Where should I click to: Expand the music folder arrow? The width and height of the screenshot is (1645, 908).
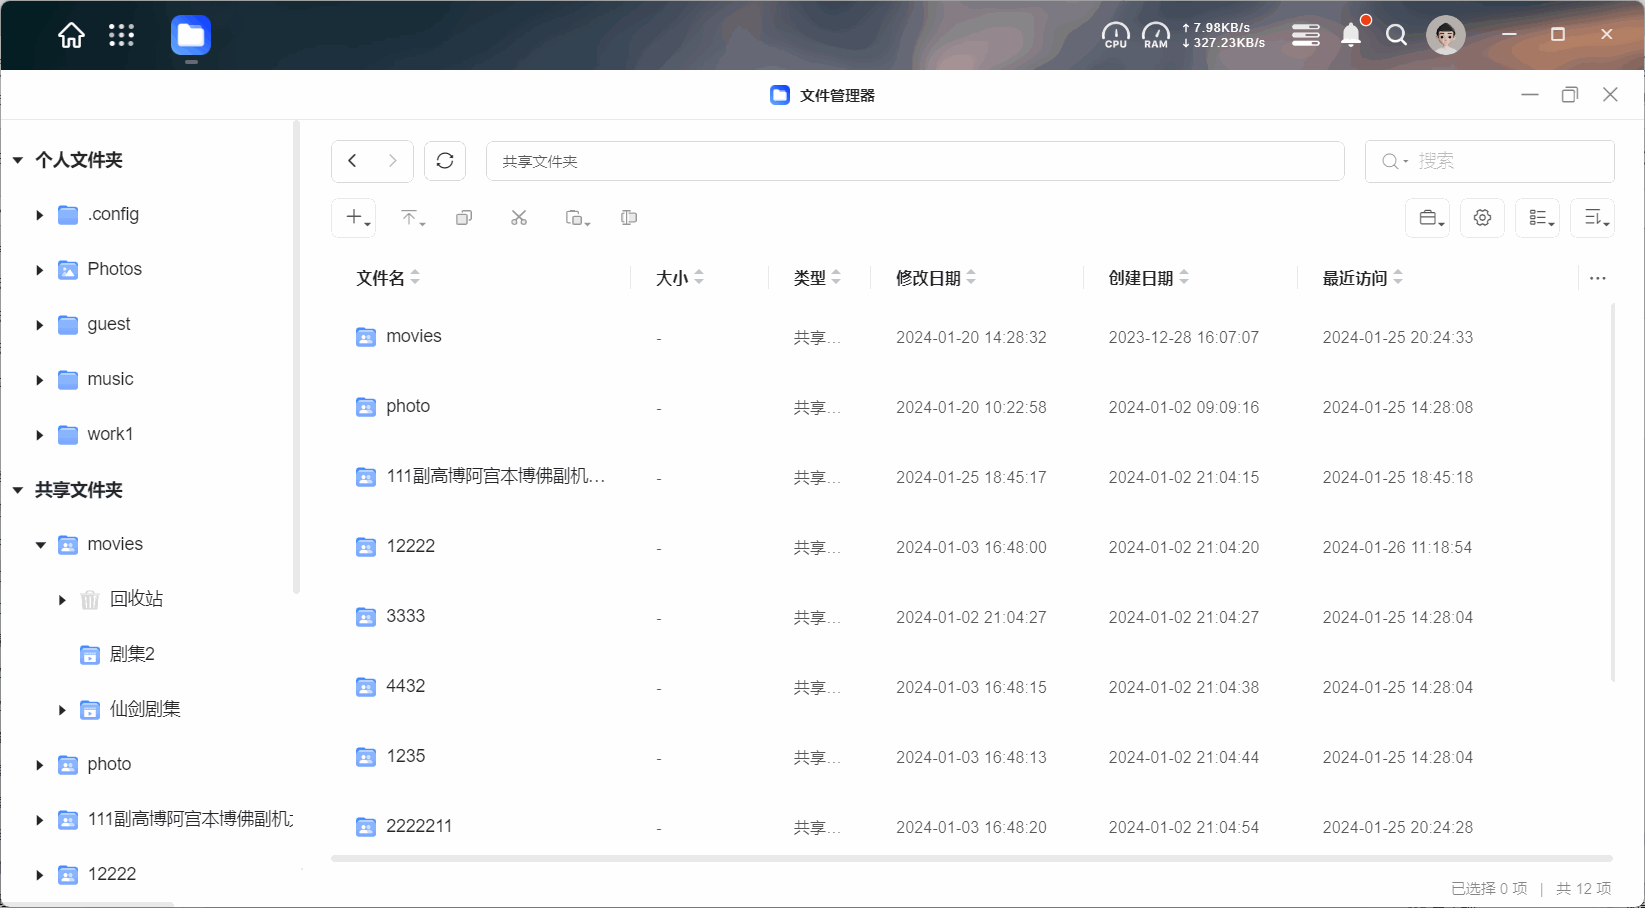[x=40, y=380]
